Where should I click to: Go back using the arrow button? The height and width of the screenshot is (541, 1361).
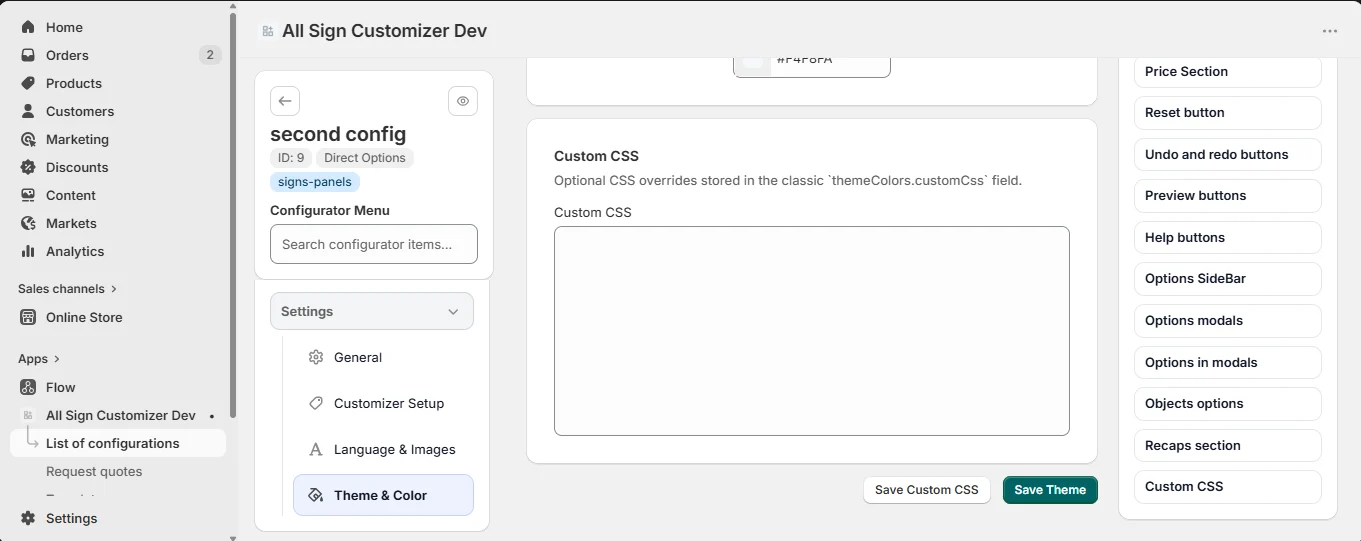point(285,101)
